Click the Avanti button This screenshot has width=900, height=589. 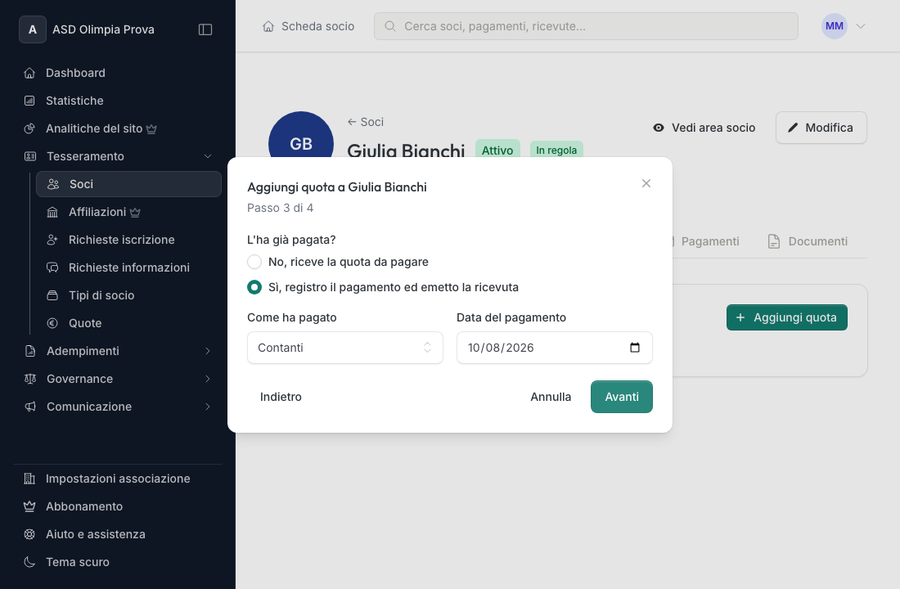[x=622, y=397]
